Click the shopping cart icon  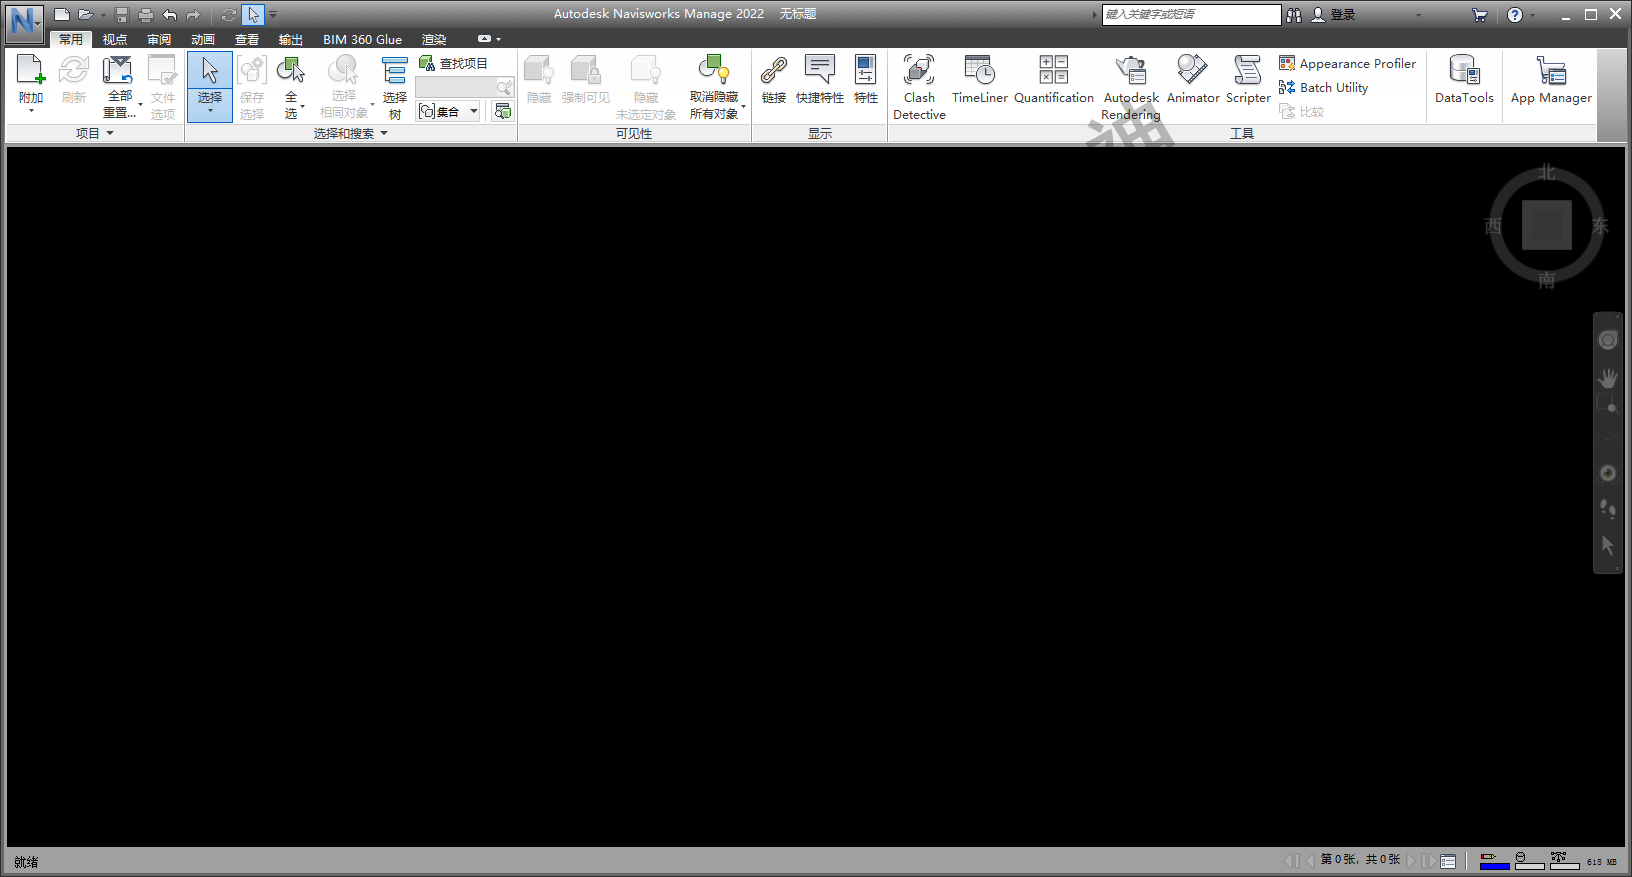(x=1480, y=15)
